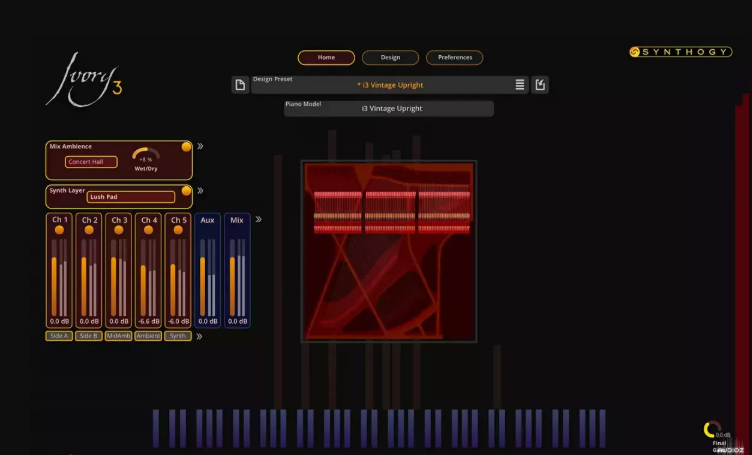Click a key on the piano keyboard
Viewport: 752px width, 455px height.
(379, 428)
